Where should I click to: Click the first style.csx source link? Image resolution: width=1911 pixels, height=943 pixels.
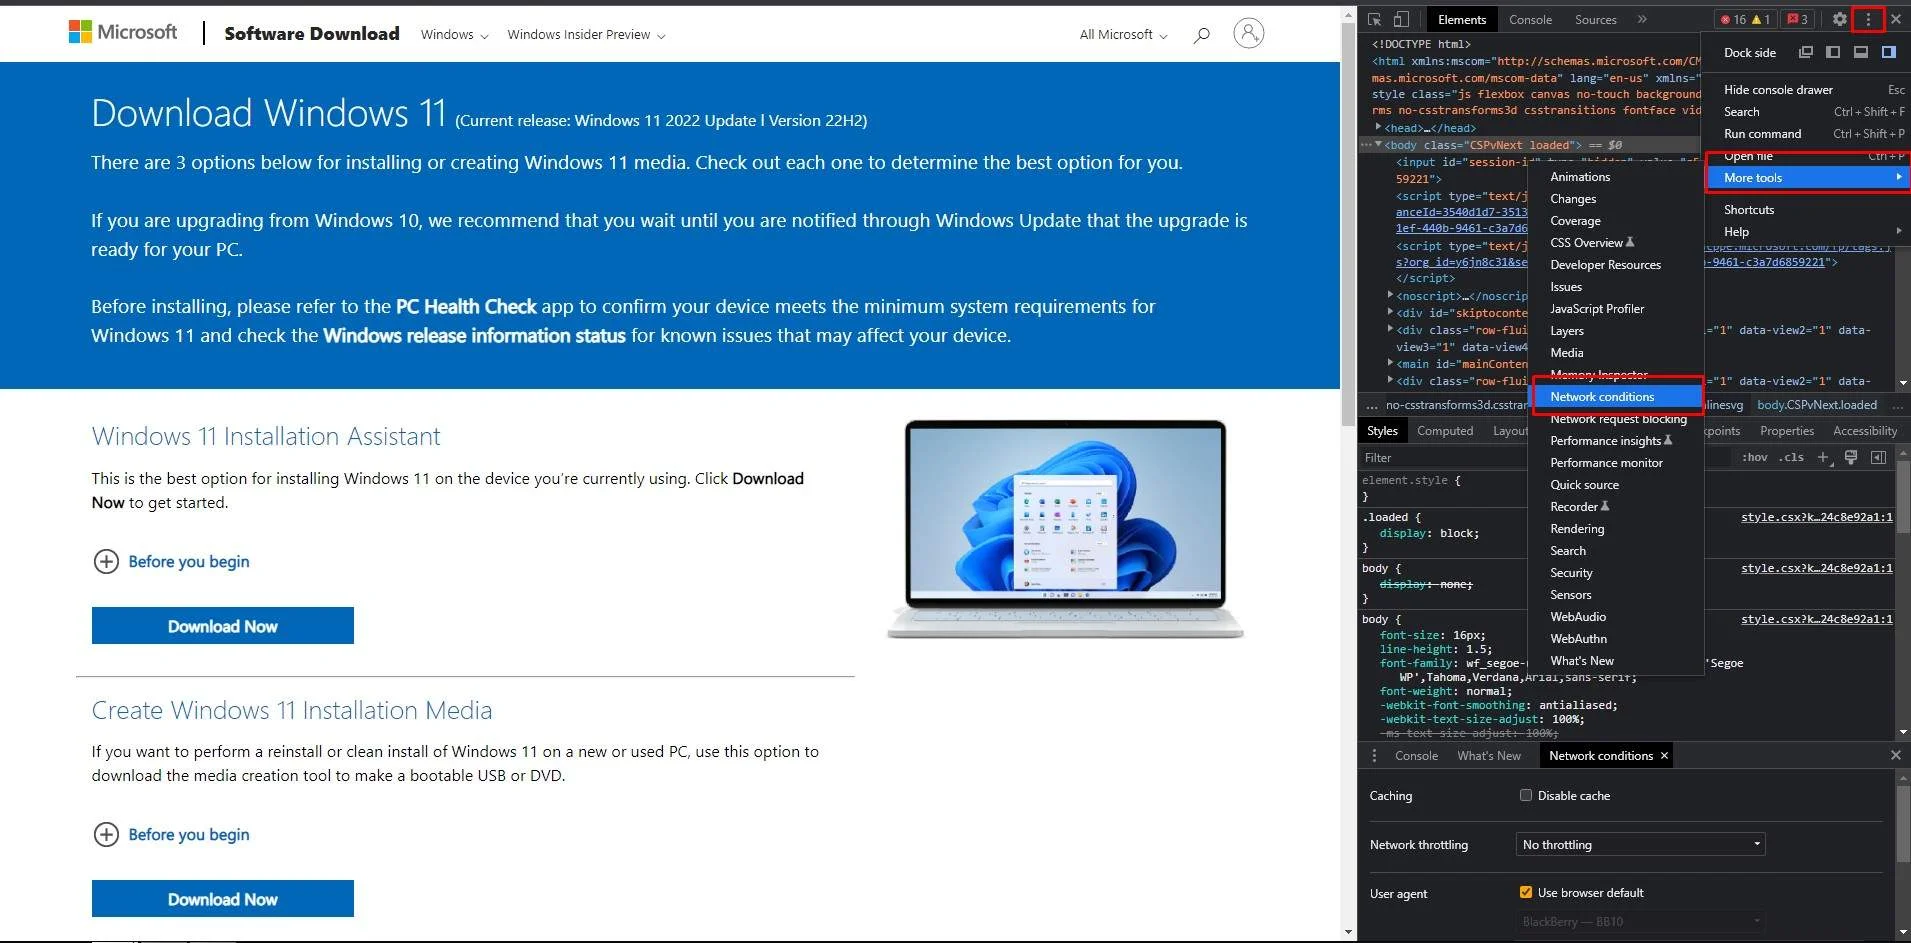pyautogui.click(x=1816, y=517)
